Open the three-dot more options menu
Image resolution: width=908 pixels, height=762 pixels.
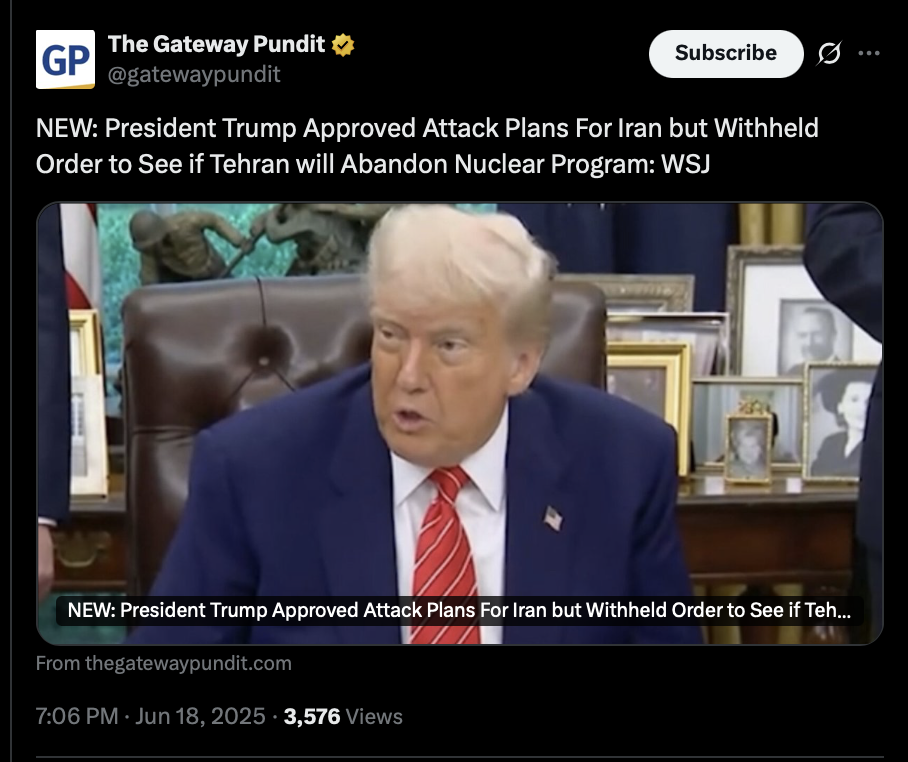[x=869, y=53]
